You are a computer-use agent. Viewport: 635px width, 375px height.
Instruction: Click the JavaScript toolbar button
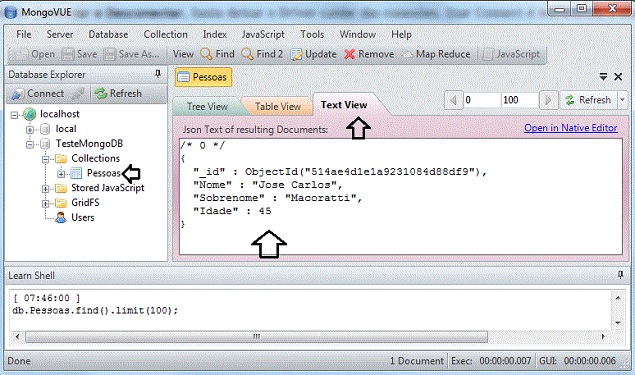pyautogui.click(x=512, y=54)
